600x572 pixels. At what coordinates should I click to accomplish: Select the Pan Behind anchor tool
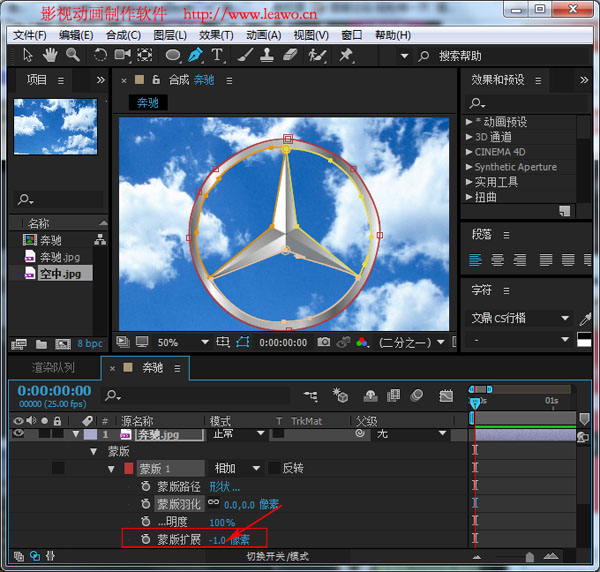point(145,55)
